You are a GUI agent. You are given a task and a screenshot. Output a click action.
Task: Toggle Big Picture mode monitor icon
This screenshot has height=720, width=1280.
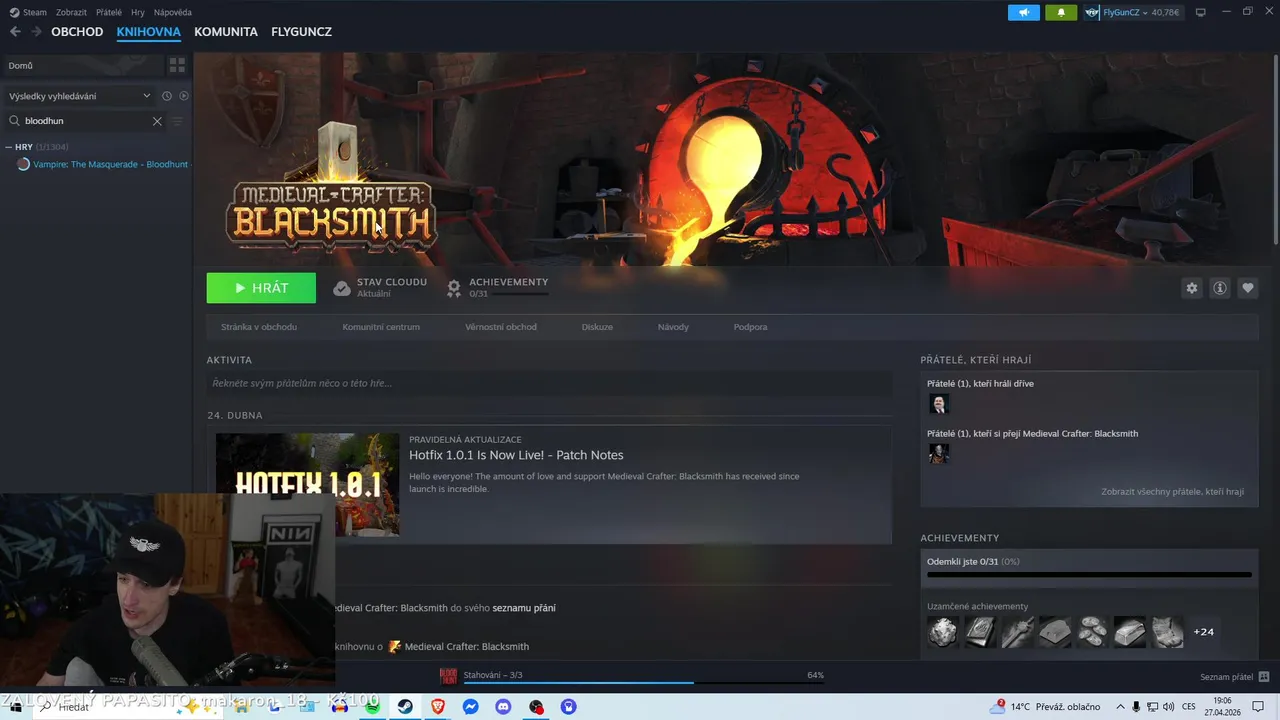(x=1201, y=12)
